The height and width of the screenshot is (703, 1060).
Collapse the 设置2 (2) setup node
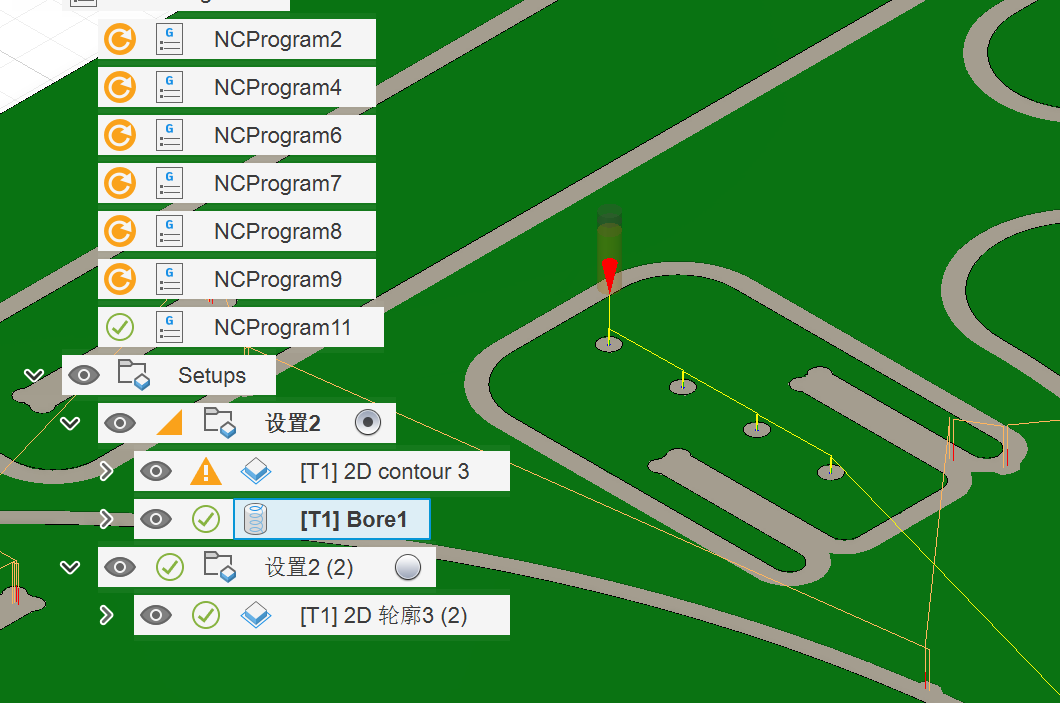point(70,568)
